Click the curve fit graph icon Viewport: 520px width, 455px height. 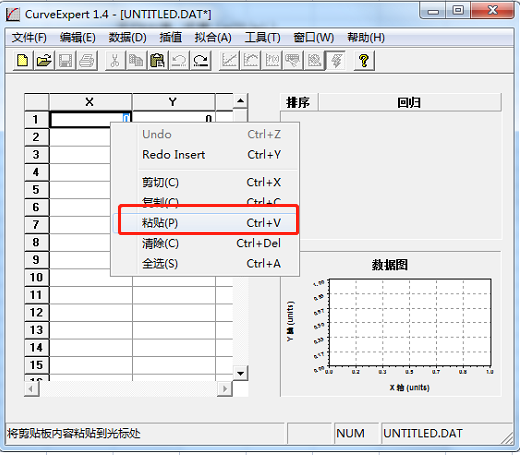[251, 61]
